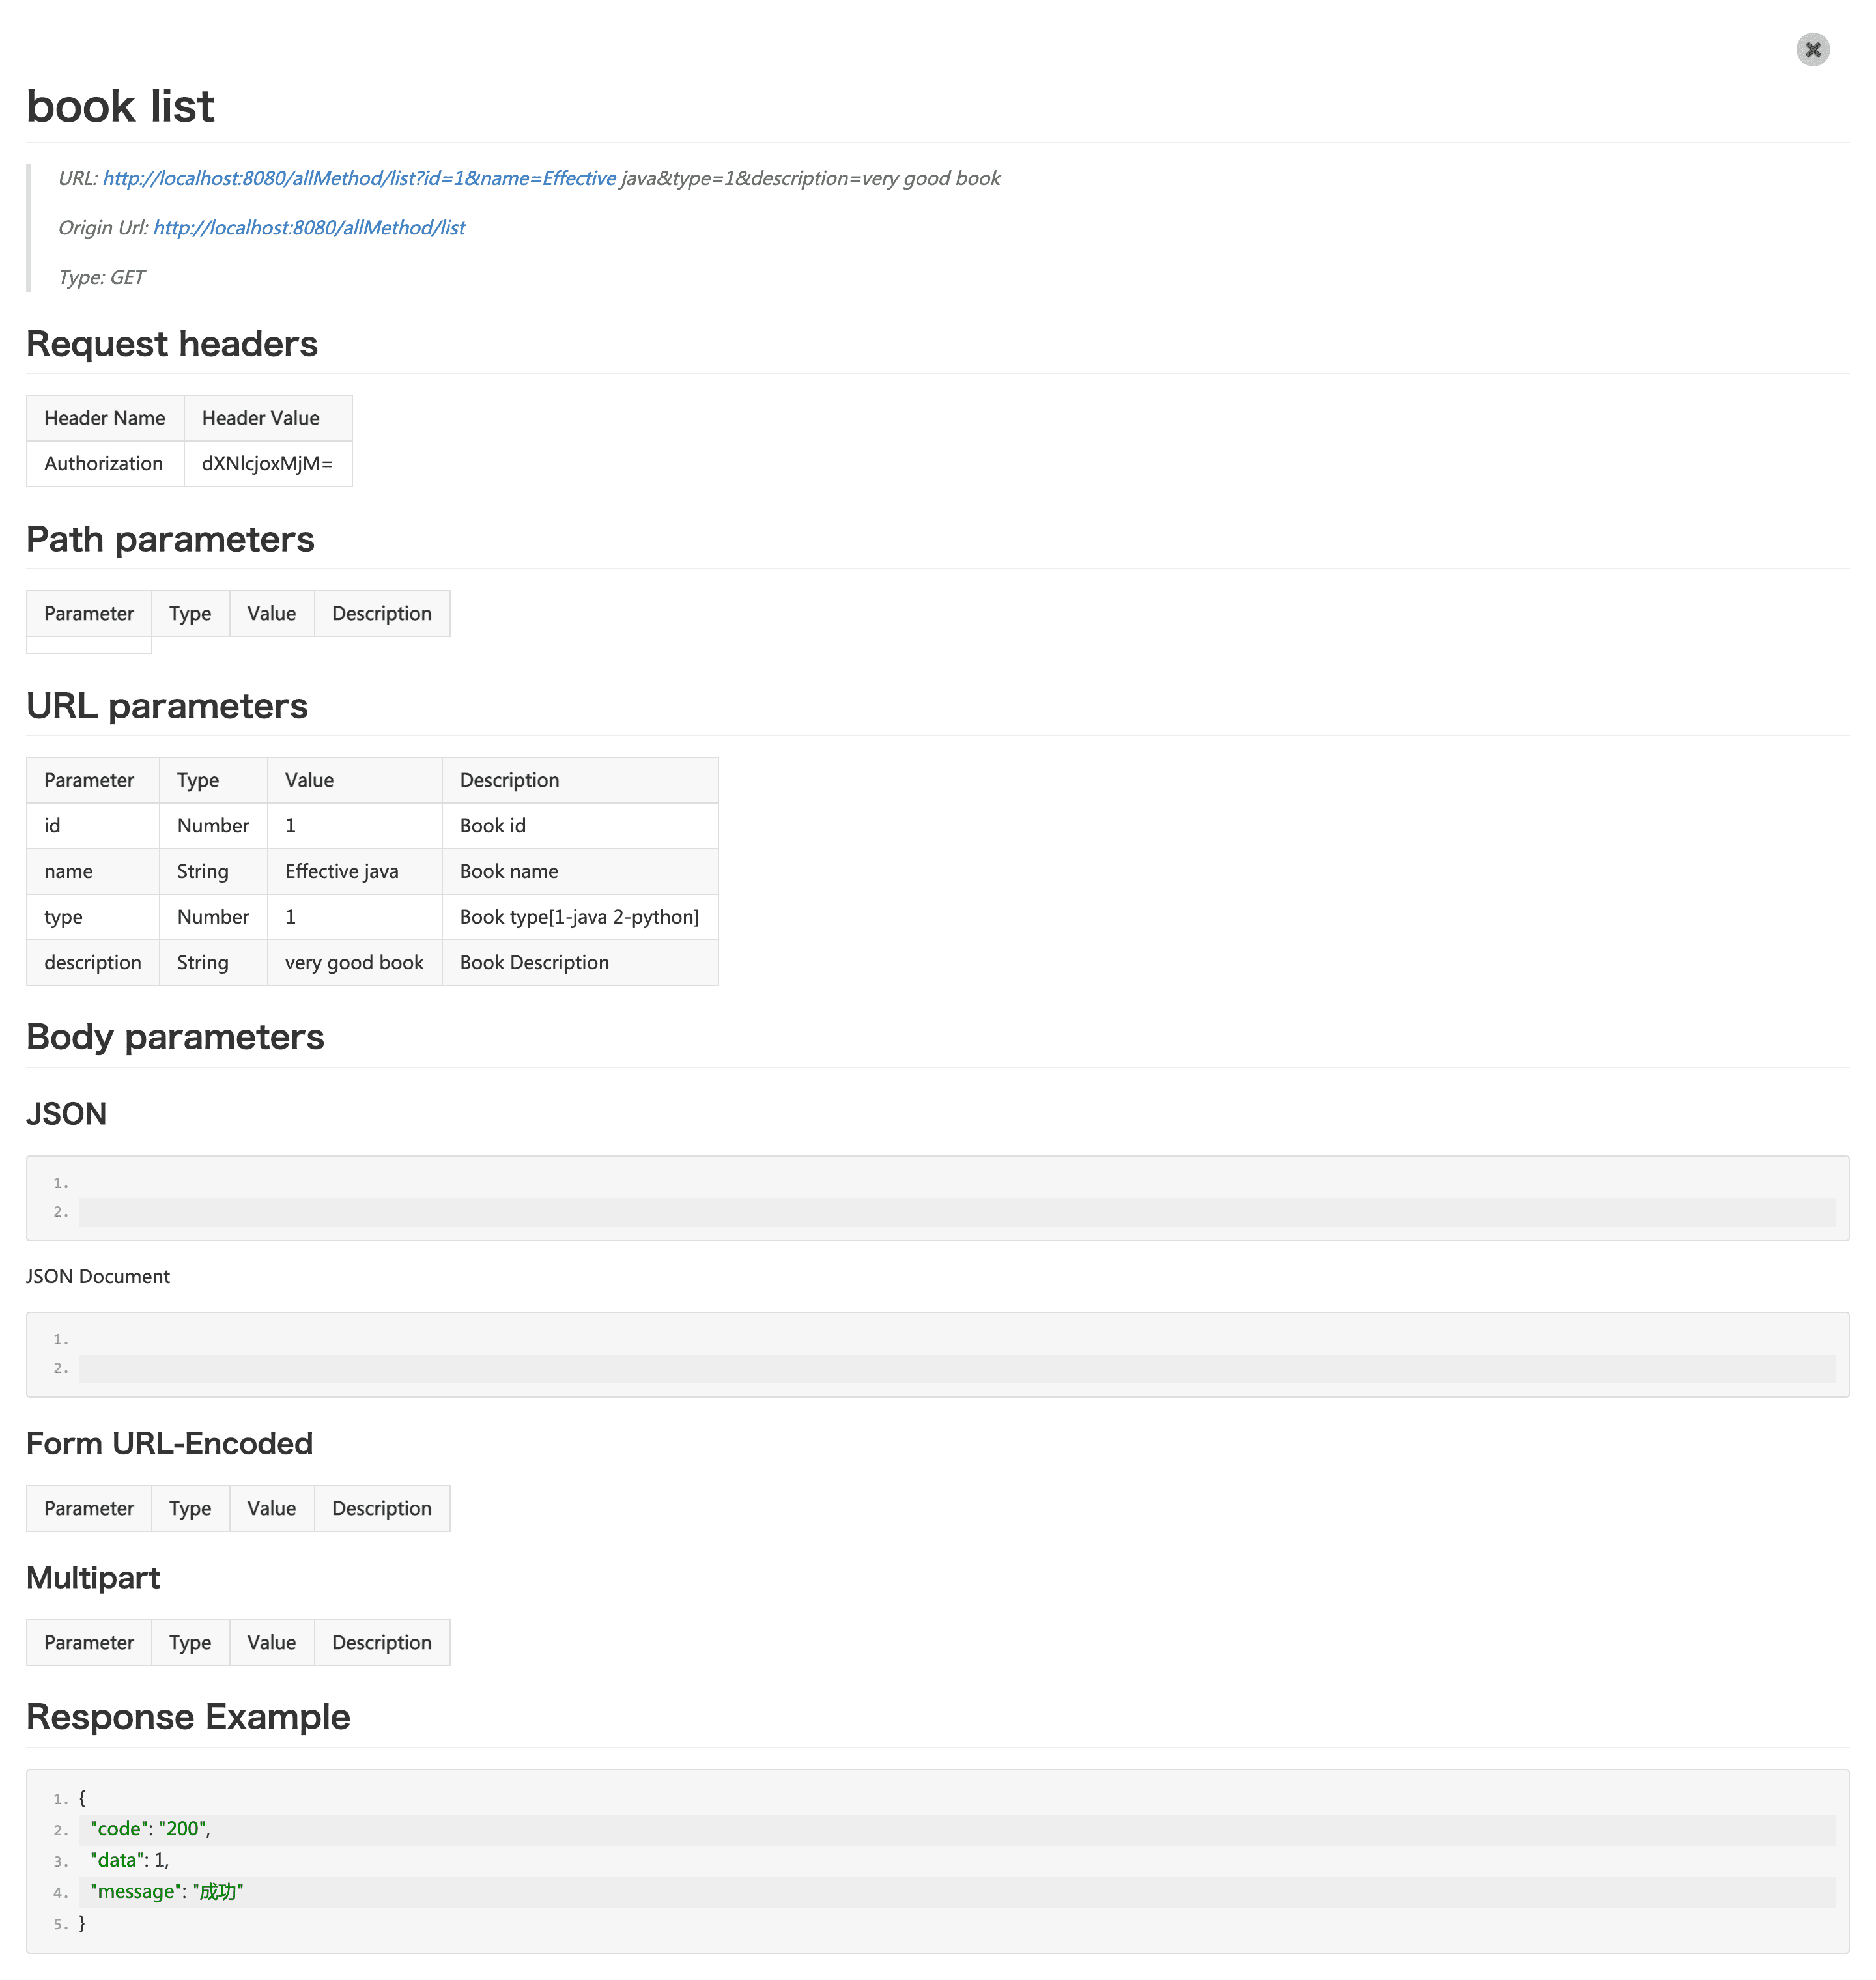
Task: Click inside the JSON Document code block
Action: click(x=936, y=1354)
